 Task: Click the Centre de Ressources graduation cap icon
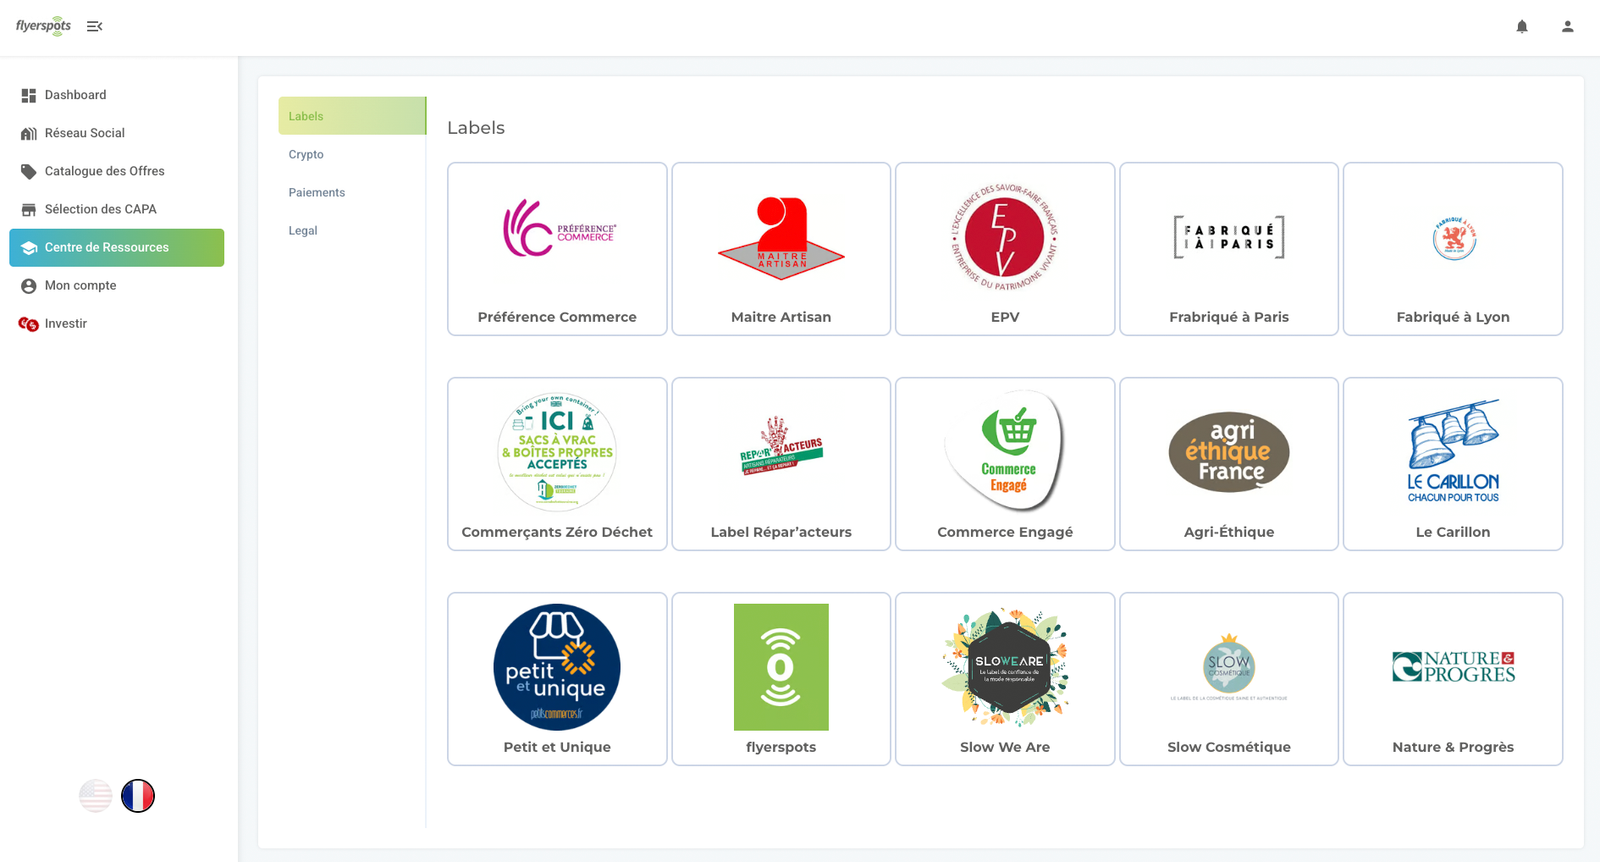(x=29, y=248)
